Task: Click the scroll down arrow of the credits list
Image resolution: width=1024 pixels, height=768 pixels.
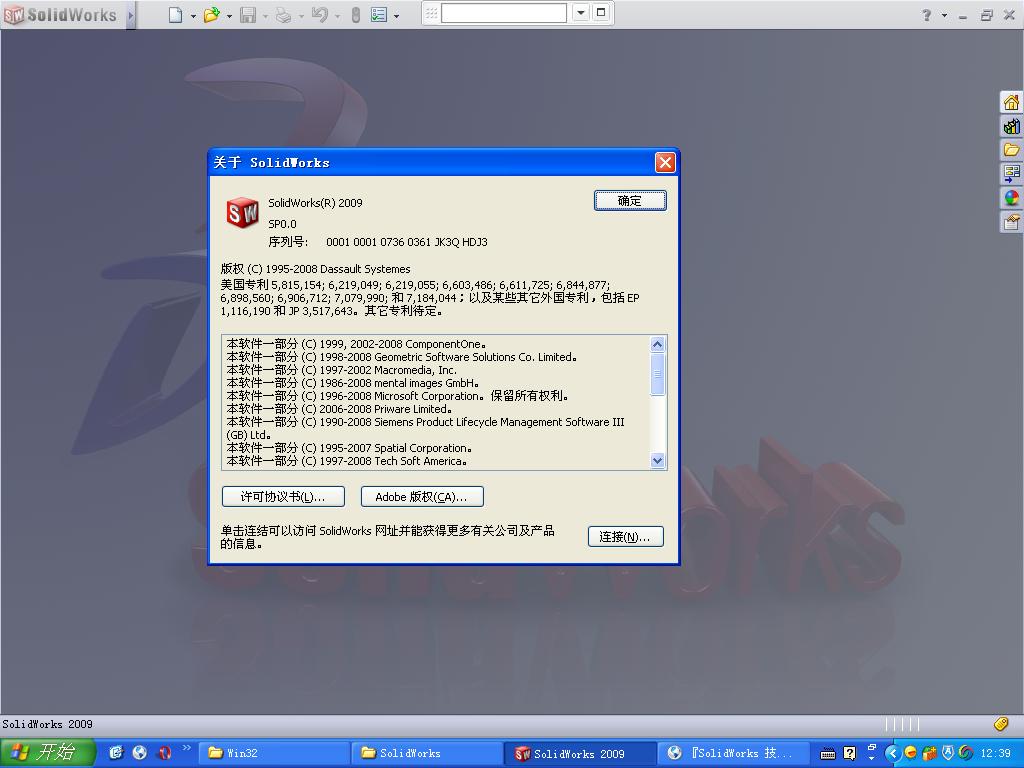Action: (x=658, y=460)
